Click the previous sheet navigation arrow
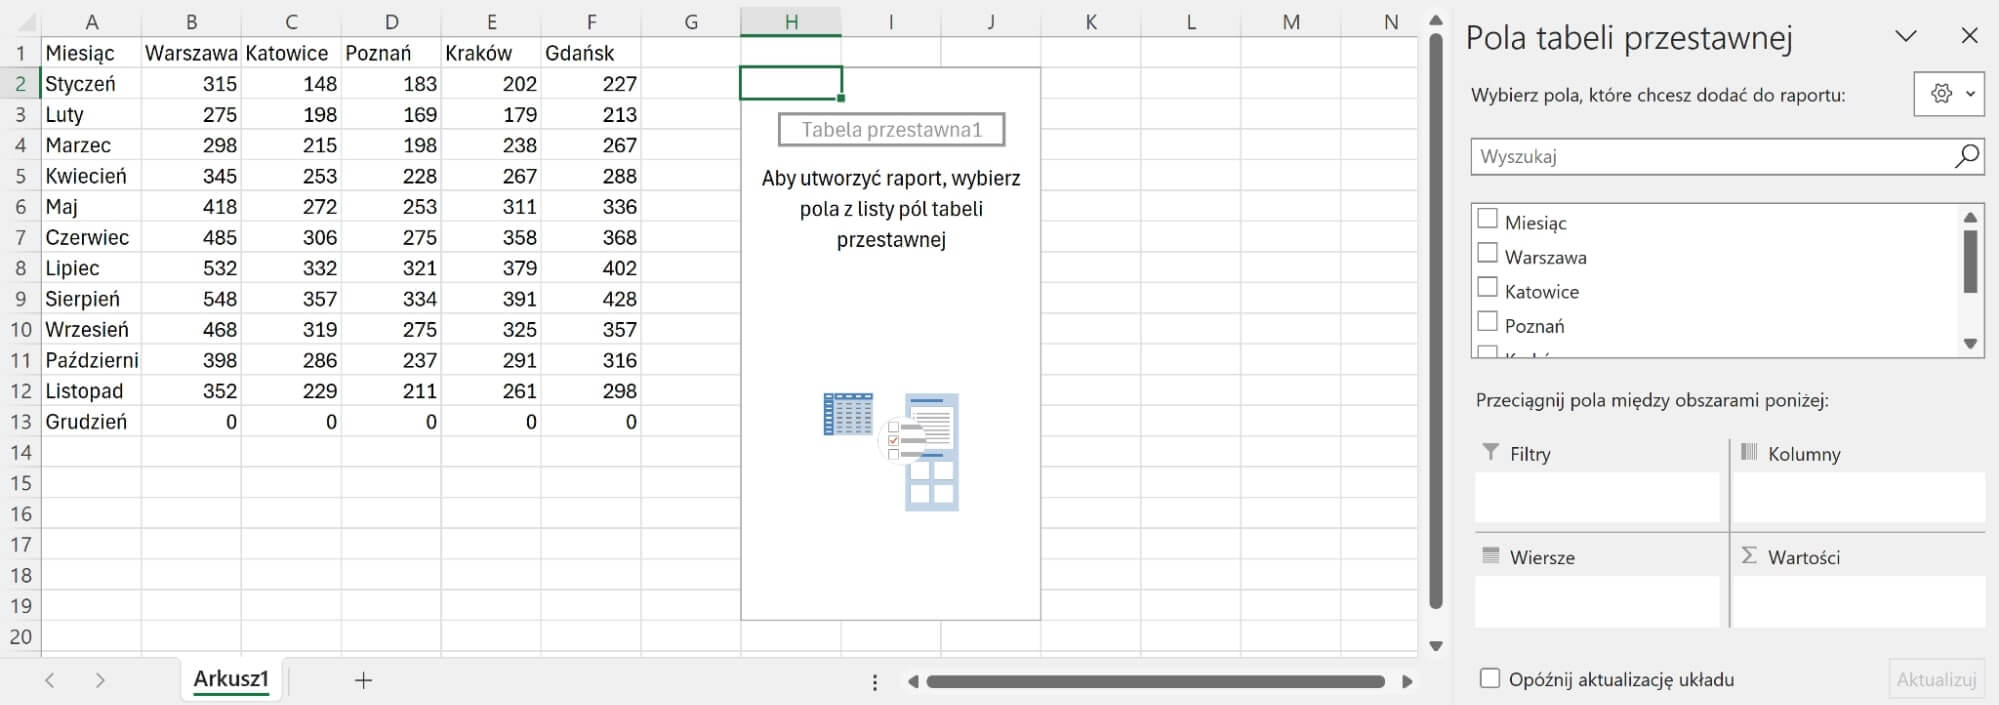This screenshot has height=705, width=1999. (x=50, y=680)
